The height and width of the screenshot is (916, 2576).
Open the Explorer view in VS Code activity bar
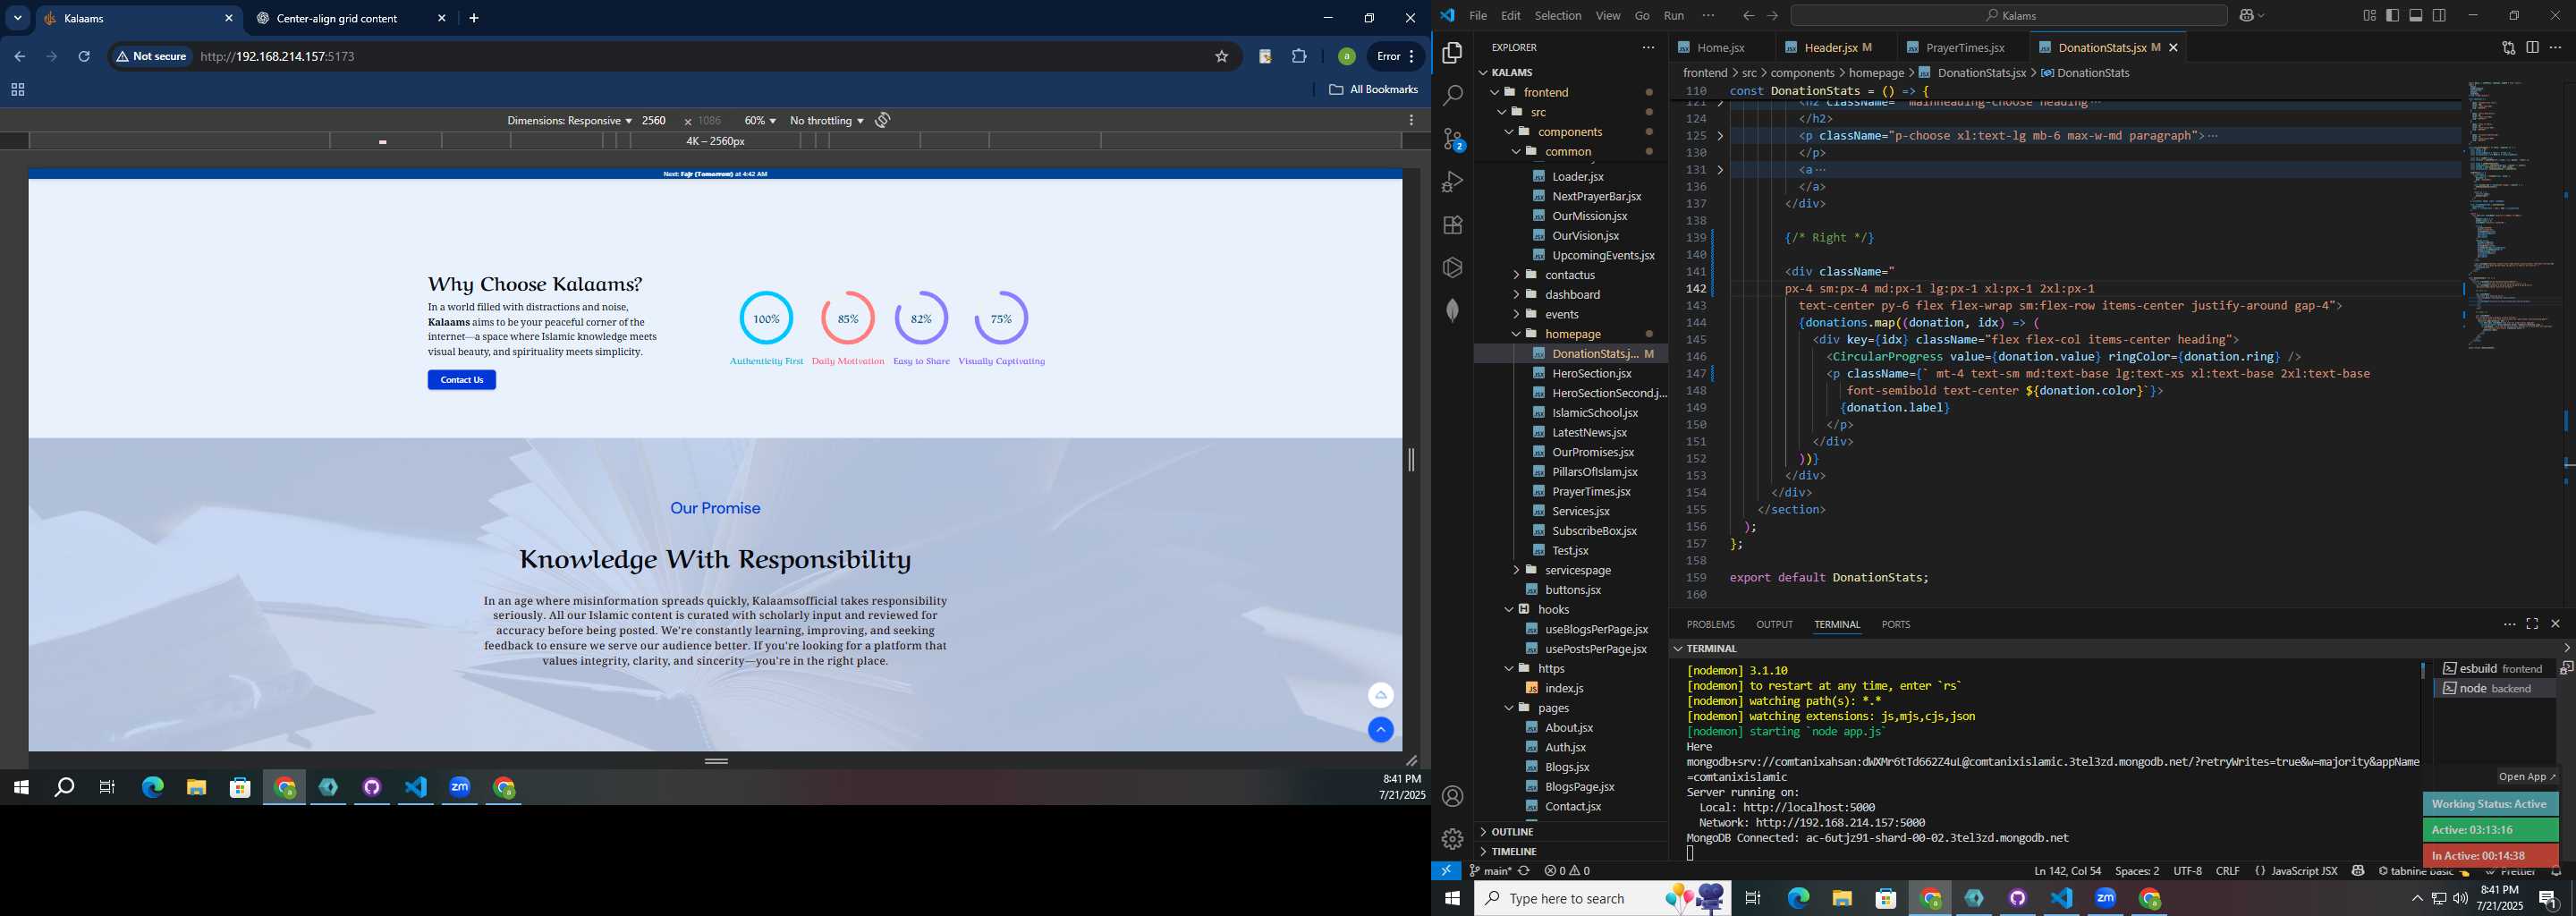point(1452,53)
